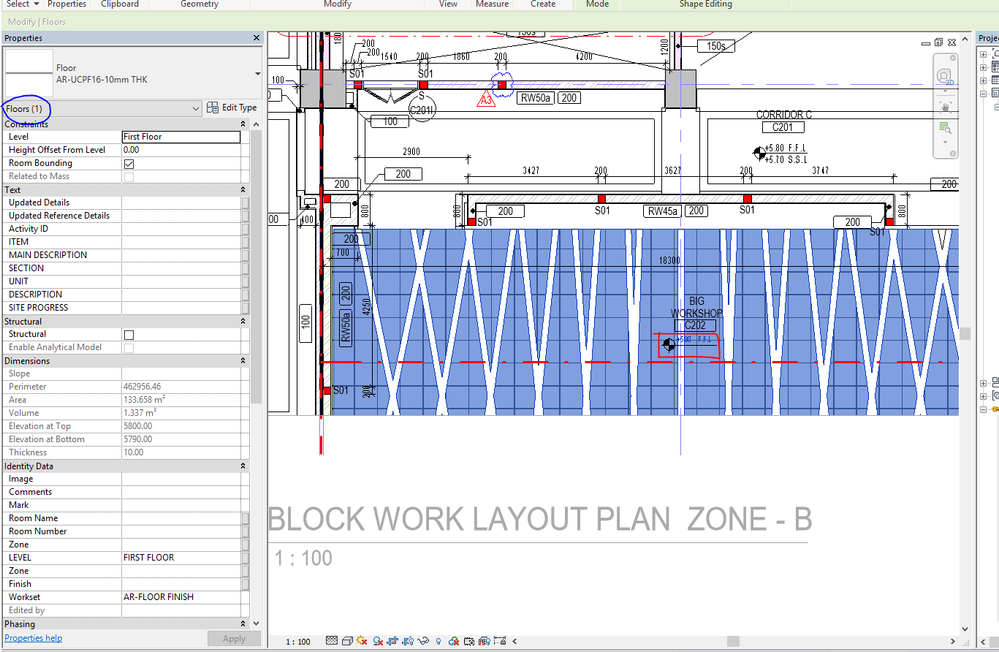Collapse Revit Links node with chain icon
Viewport: 999px width, 652px height.
point(983,409)
